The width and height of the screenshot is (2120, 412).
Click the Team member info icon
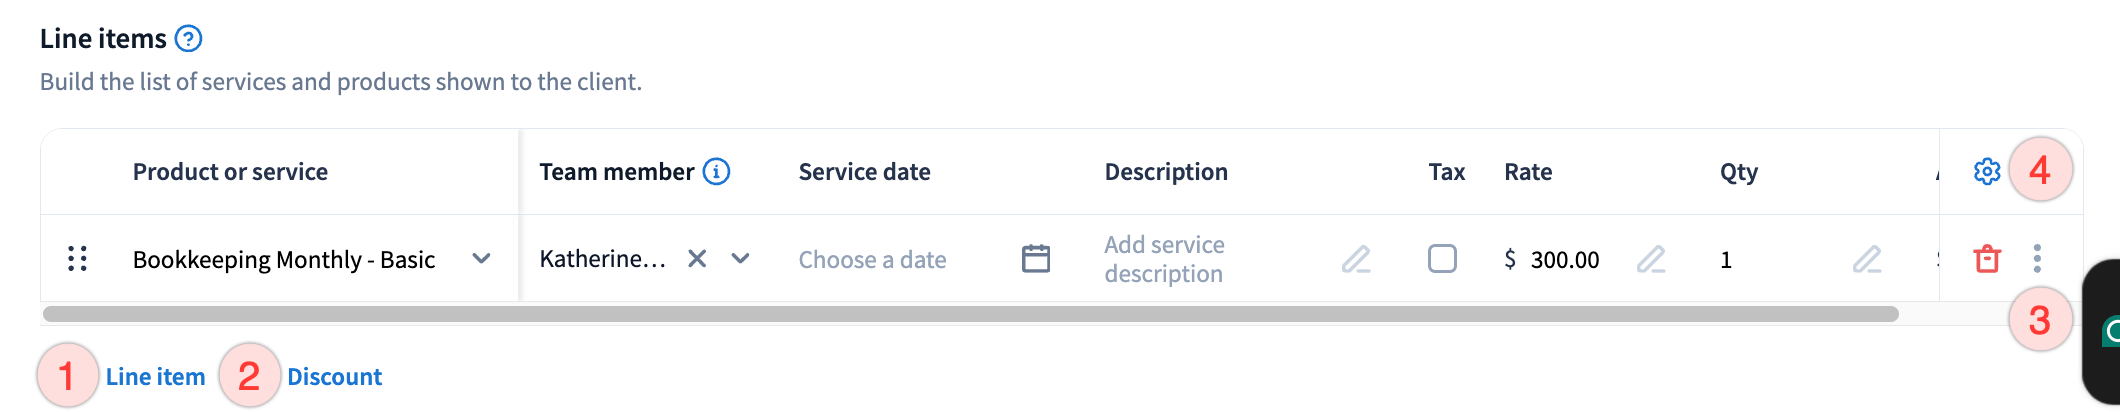716,172
